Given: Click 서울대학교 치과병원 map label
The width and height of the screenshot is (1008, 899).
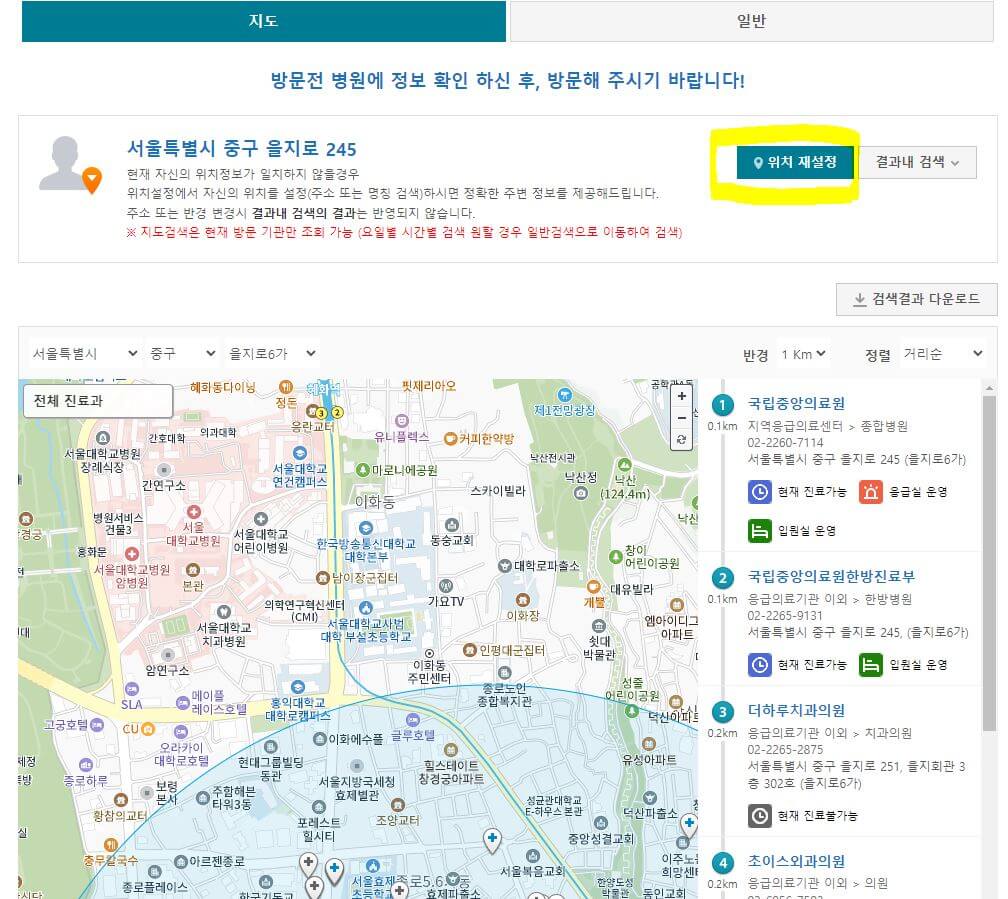Looking at the screenshot, I should pyautogui.click(x=224, y=634).
